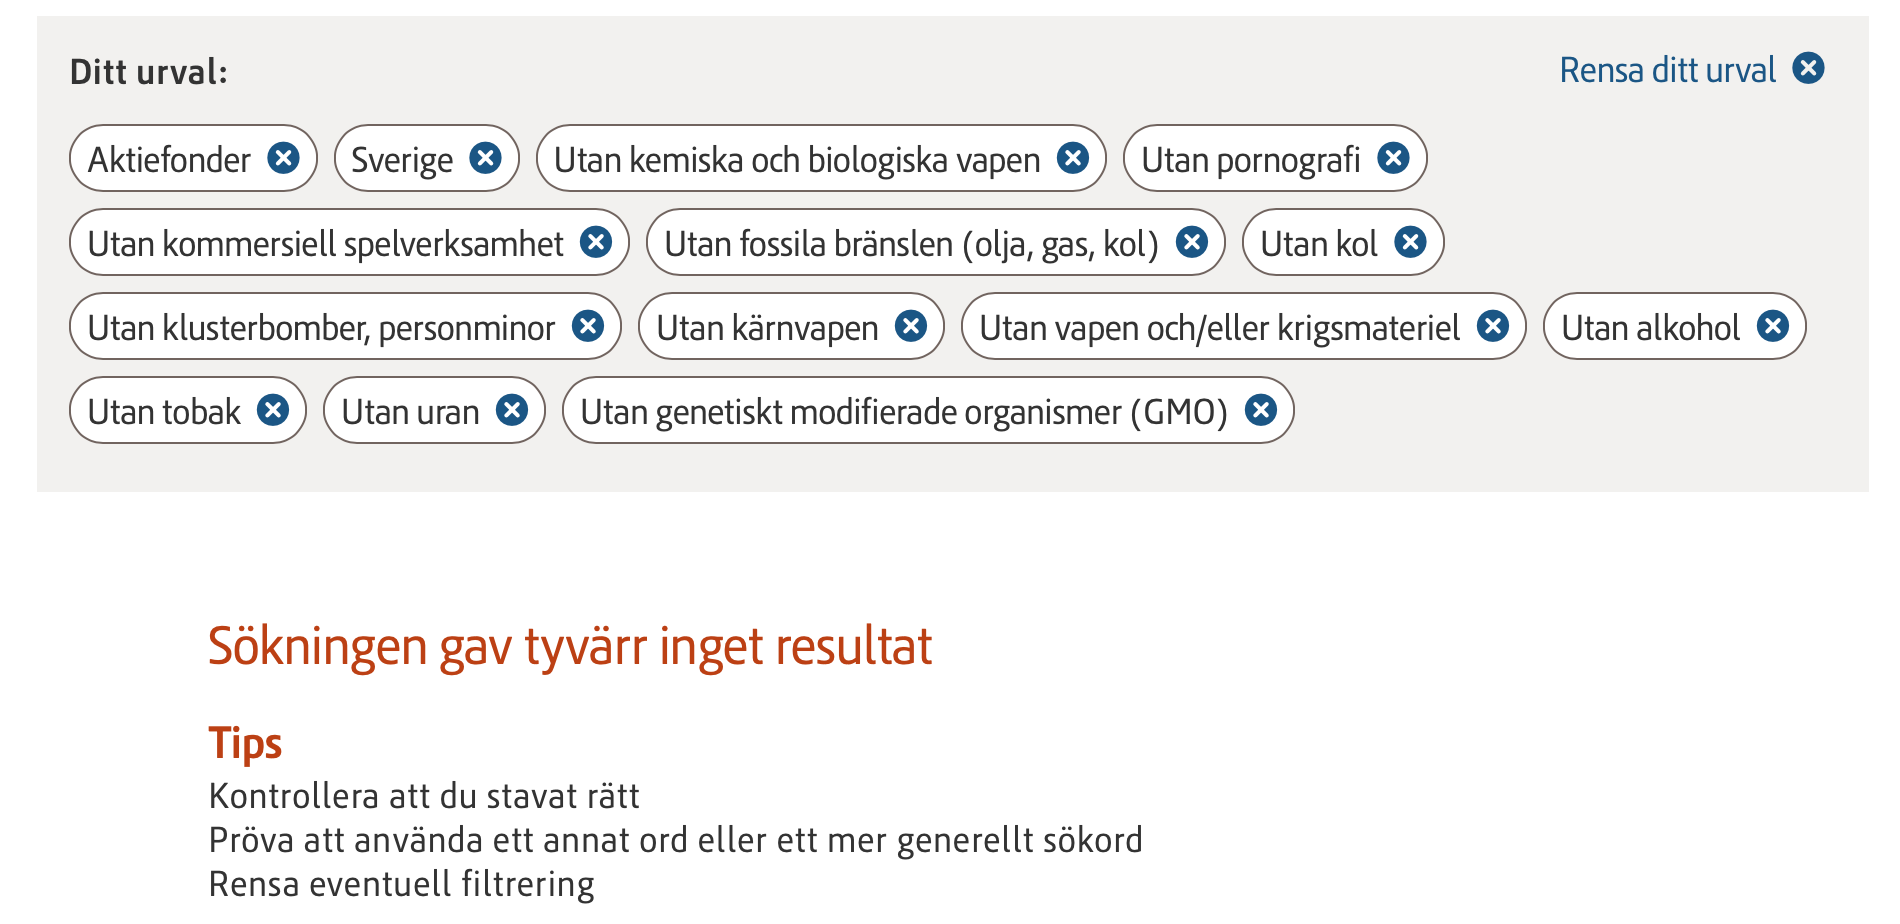Dismiss the Utan uran filter with X
Screen dimensions: 1900x924
[512, 410]
